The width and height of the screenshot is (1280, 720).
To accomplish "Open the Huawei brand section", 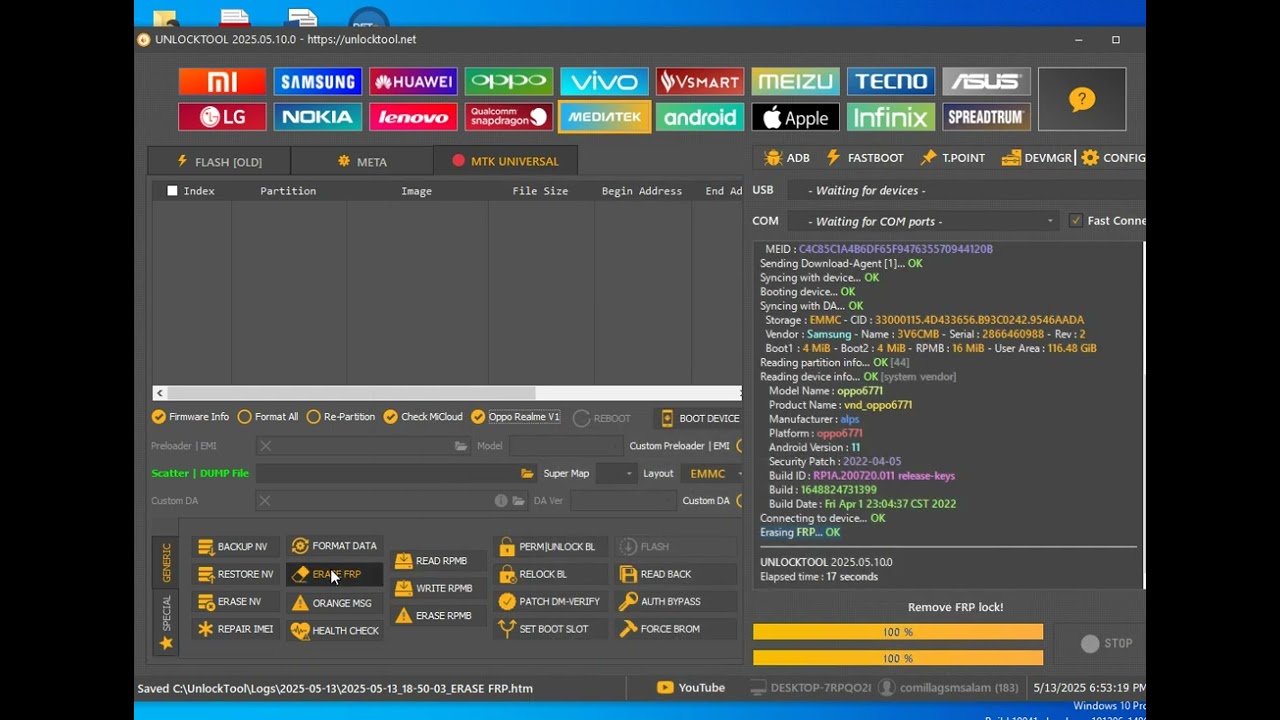I will pyautogui.click(x=413, y=81).
